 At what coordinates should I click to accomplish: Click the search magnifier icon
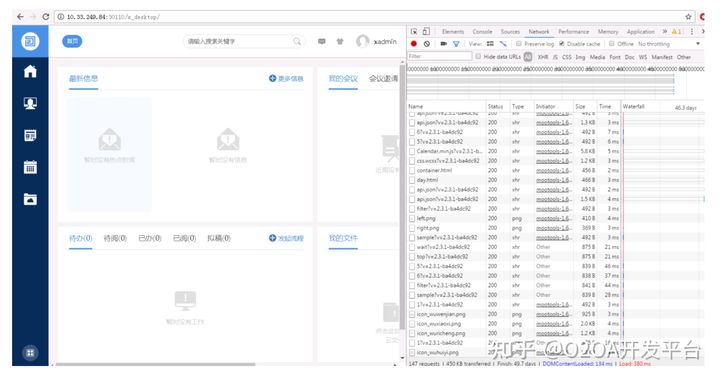297,41
